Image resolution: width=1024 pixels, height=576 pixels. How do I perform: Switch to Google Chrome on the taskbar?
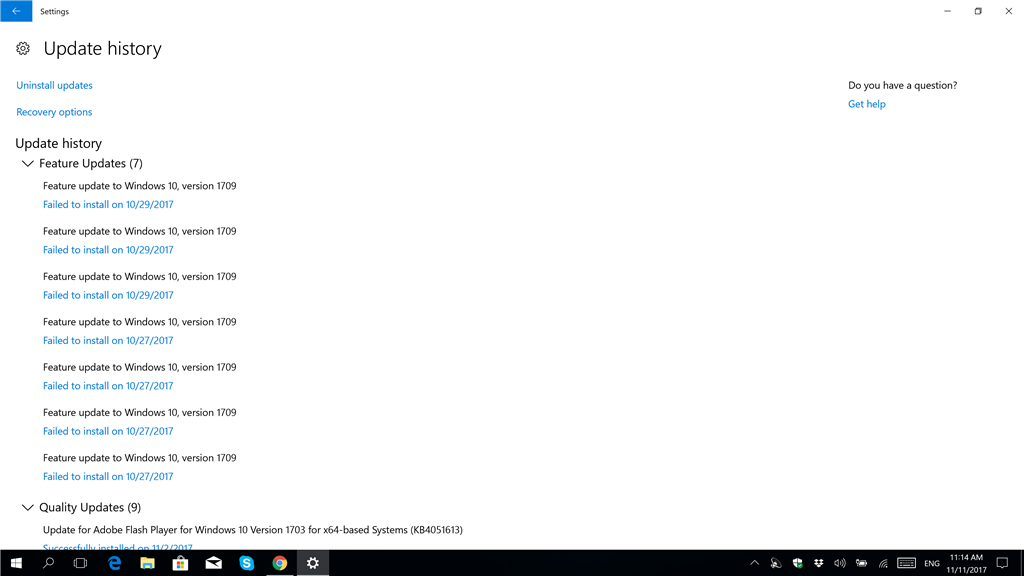(x=280, y=563)
